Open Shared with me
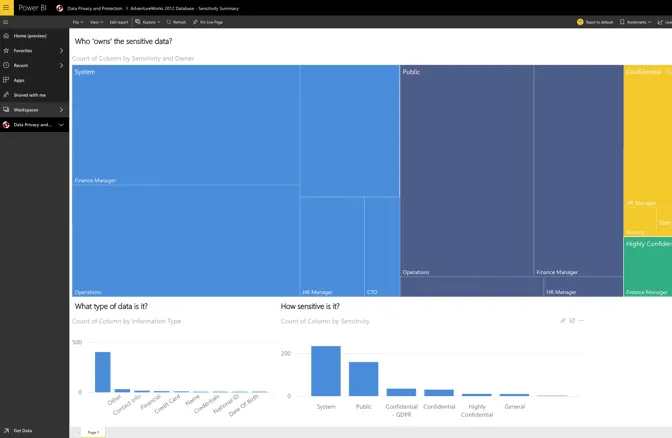This screenshot has width=672, height=438. click(x=30, y=94)
